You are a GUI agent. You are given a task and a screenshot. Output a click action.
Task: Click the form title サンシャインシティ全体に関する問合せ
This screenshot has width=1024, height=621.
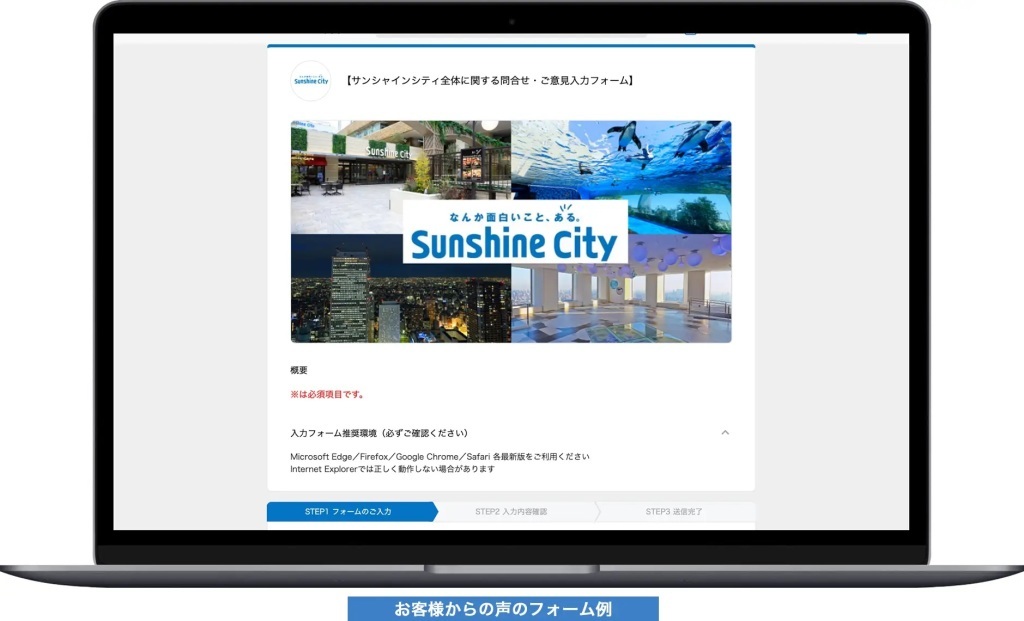[x=490, y=80]
